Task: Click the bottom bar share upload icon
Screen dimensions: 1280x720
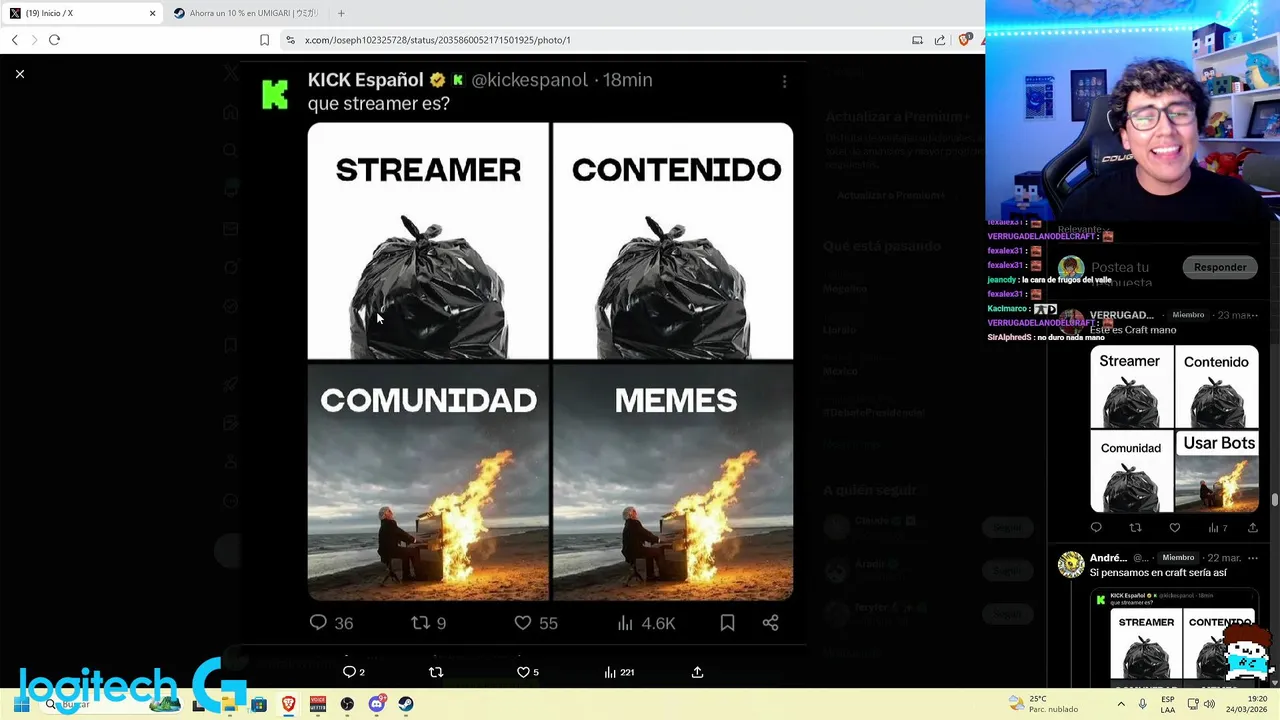Action: pyautogui.click(x=697, y=672)
